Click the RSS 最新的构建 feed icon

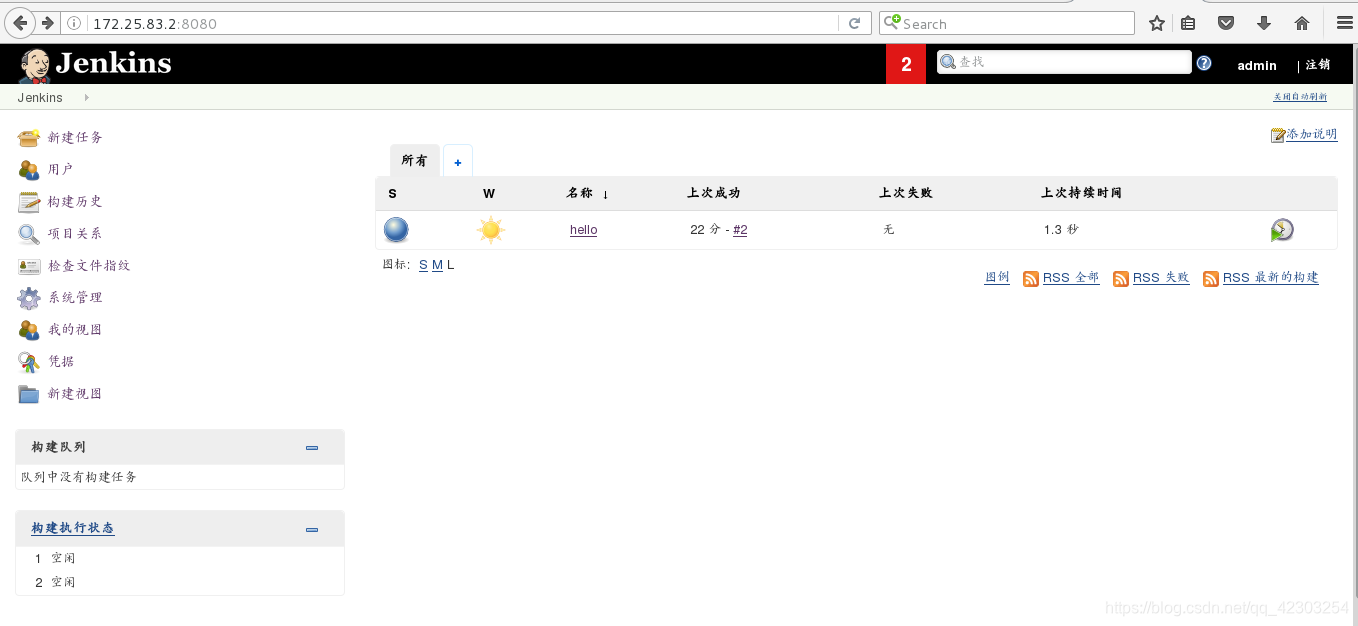coord(1211,279)
